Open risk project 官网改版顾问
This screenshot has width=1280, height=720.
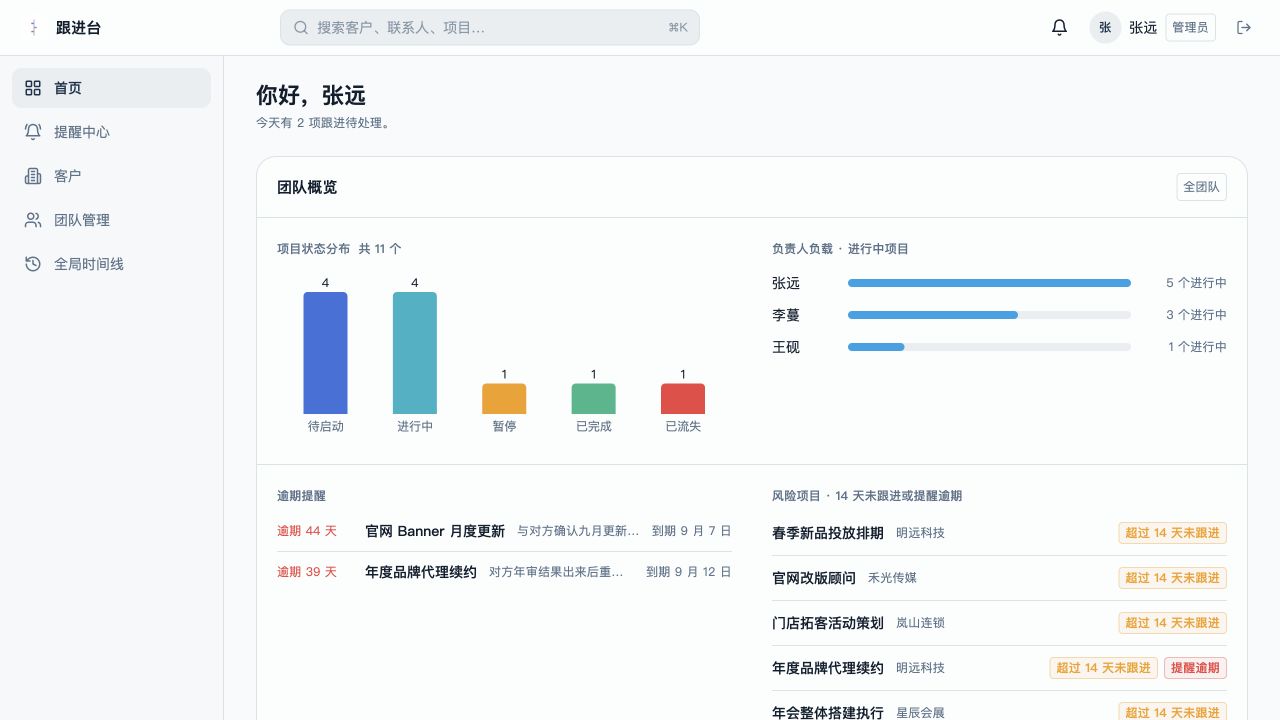pyautogui.click(x=999, y=578)
